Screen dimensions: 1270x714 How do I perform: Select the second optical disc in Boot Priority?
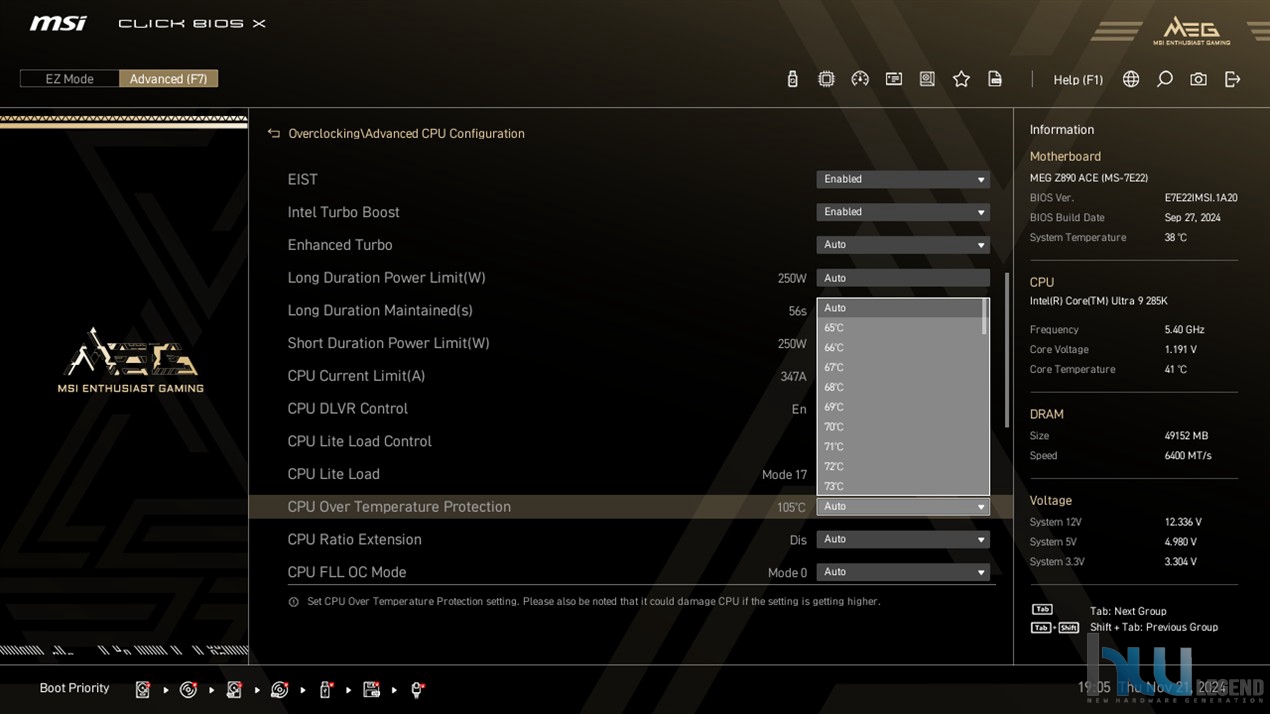click(x=280, y=689)
